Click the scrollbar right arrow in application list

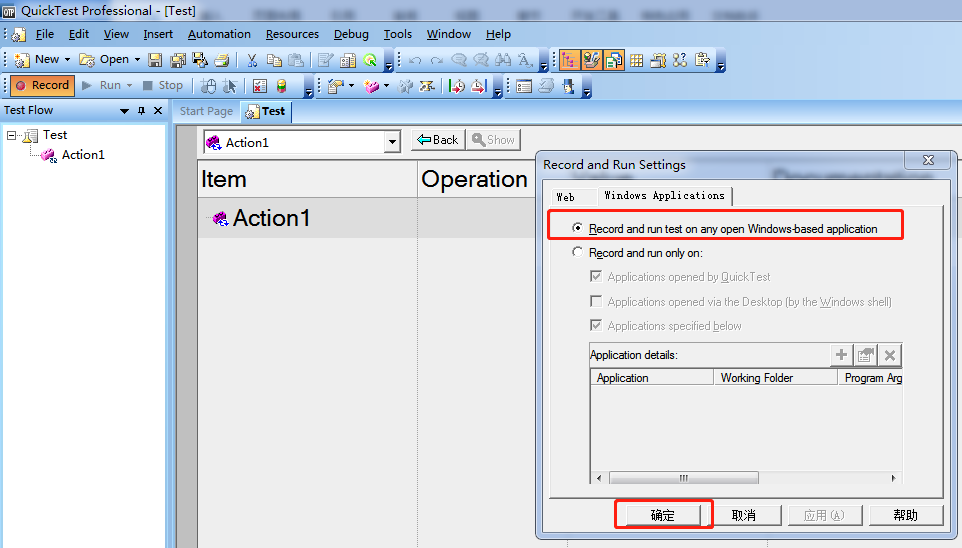pos(893,478)
